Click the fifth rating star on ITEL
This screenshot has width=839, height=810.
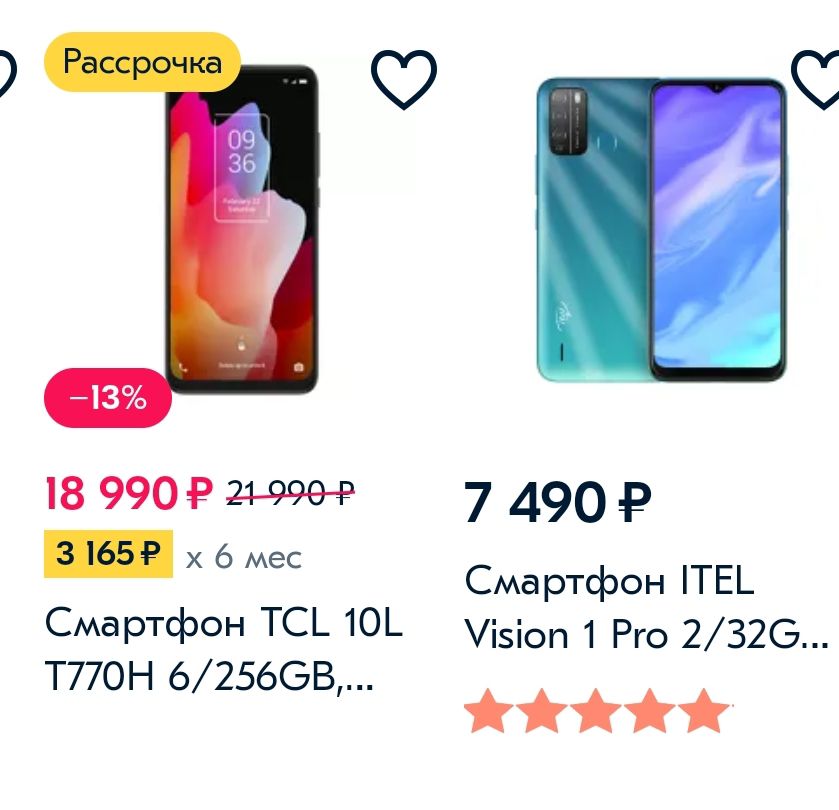coord(703,710)
